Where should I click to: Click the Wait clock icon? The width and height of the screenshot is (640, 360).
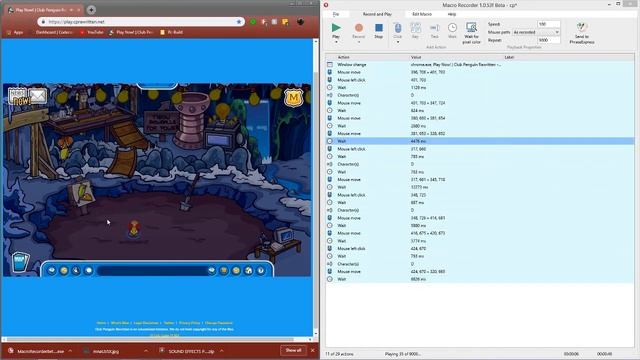coord(452,28)
